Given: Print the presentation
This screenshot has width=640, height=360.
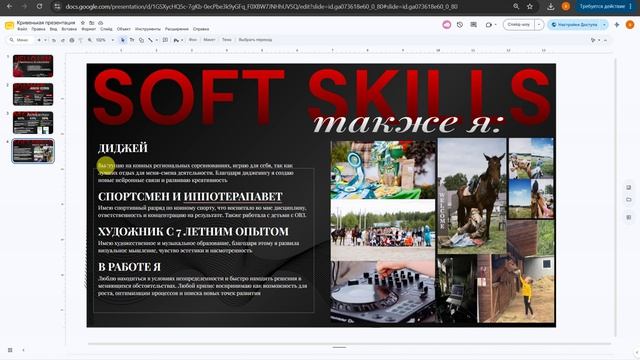Looking at the screenshot, I should [x=71, y=40].
